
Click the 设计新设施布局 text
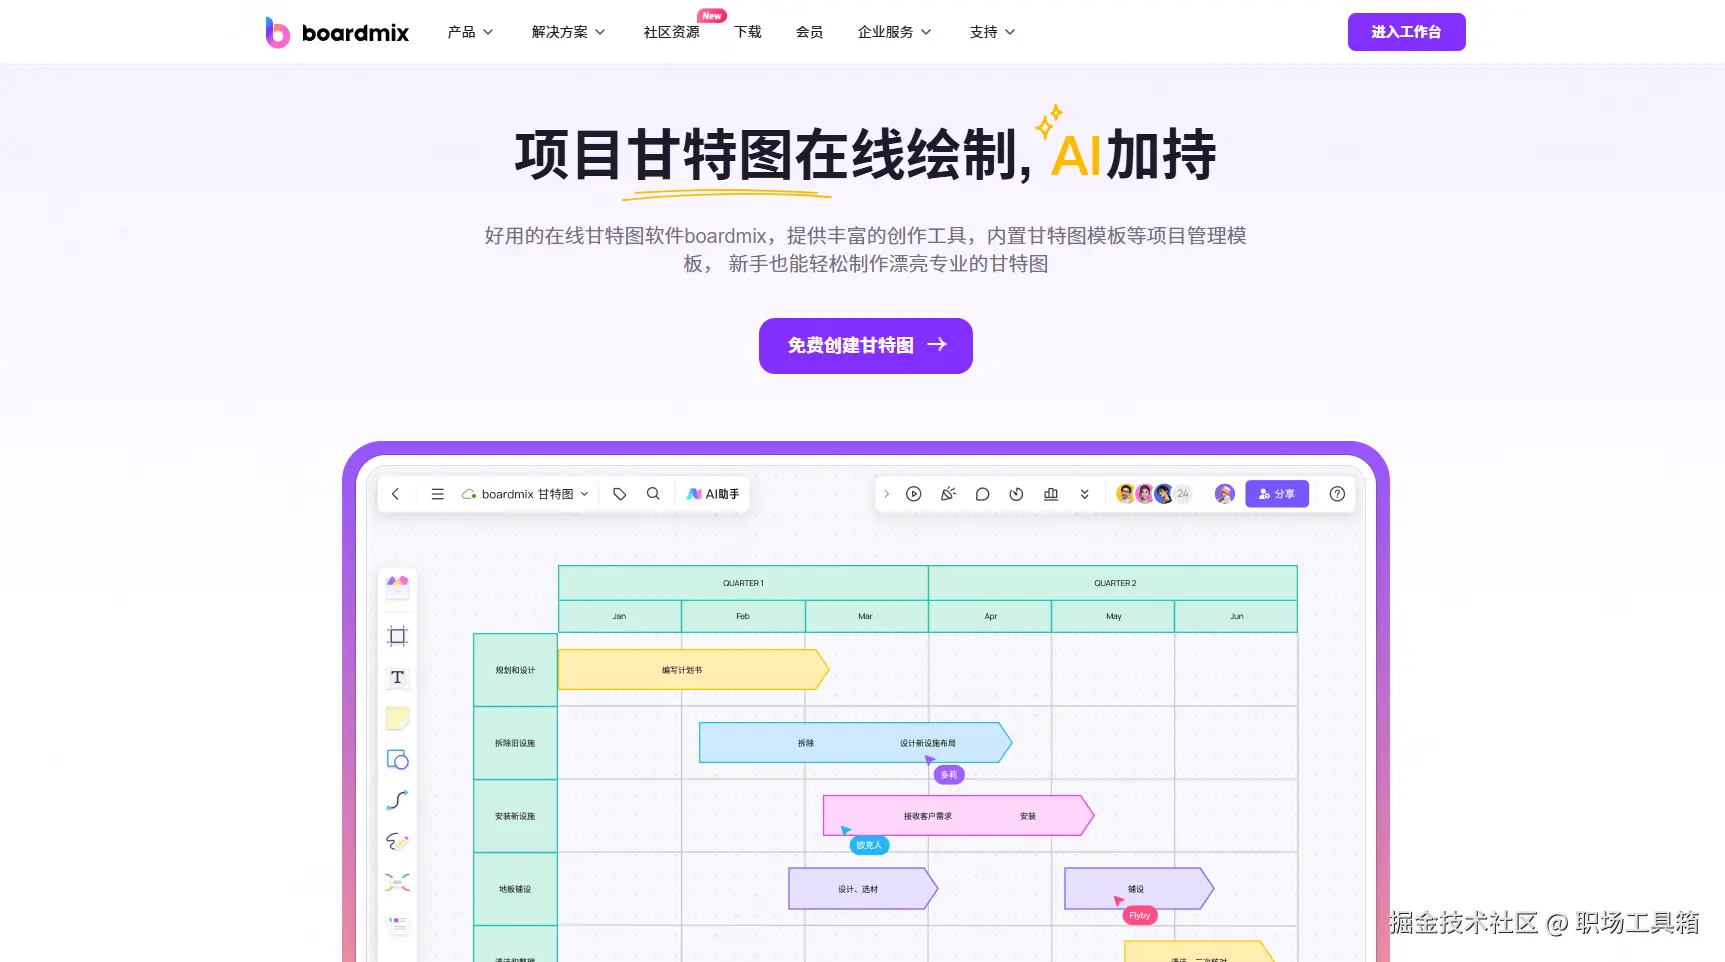(928, 743)
